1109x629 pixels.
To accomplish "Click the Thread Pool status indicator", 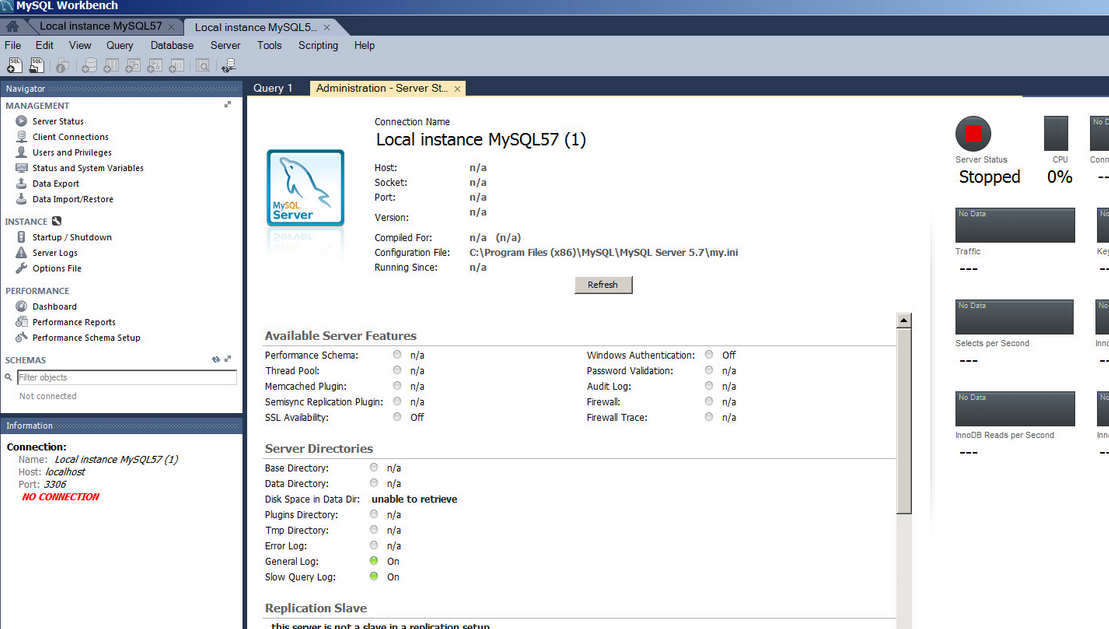I will coord(397,370).
